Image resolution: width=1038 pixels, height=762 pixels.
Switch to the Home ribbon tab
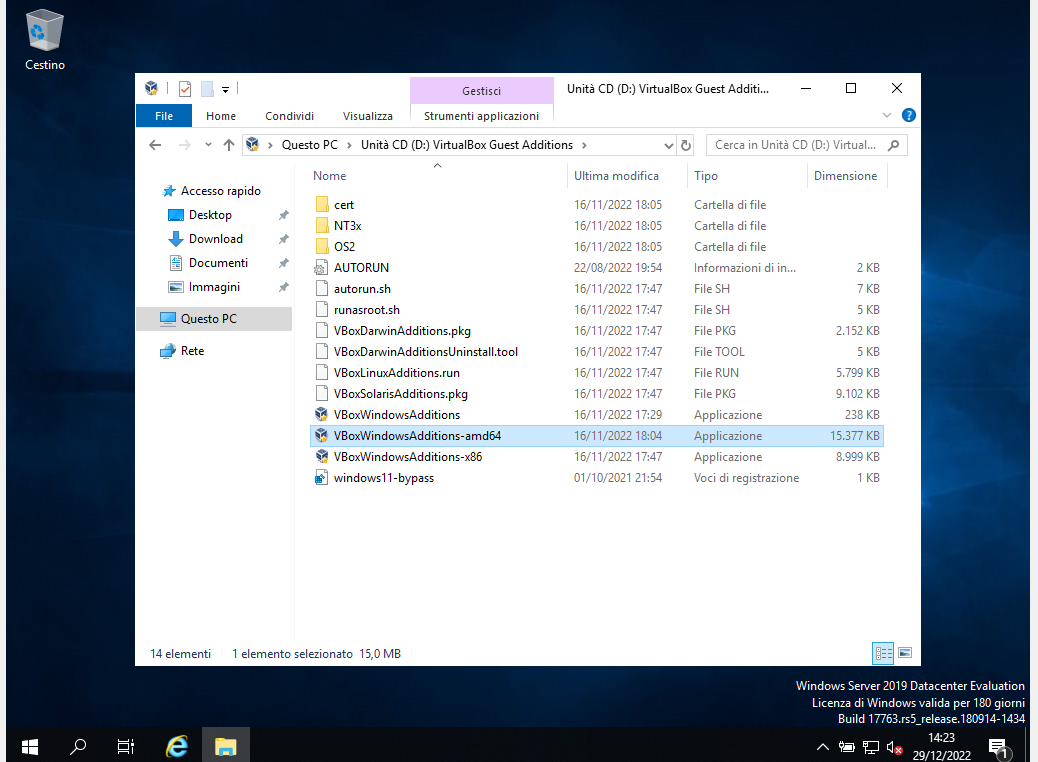[x=220, y=116]
